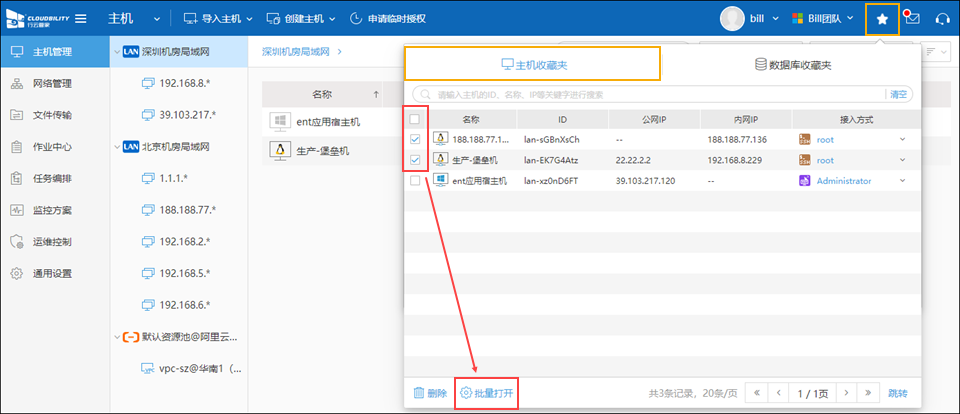The image size is (960, 414).
Task: Click the 批量打开 button
Action: 487,393
